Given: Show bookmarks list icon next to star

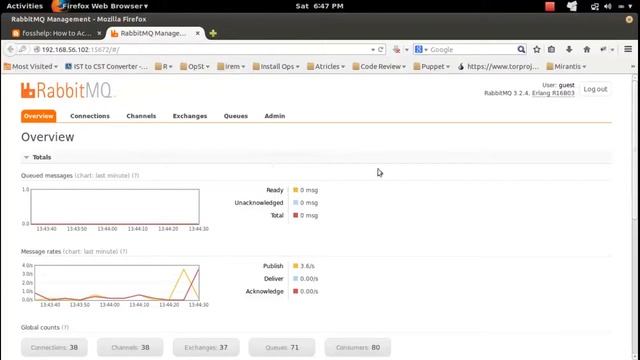Looking at the screenshot, I should pos(551,49).
